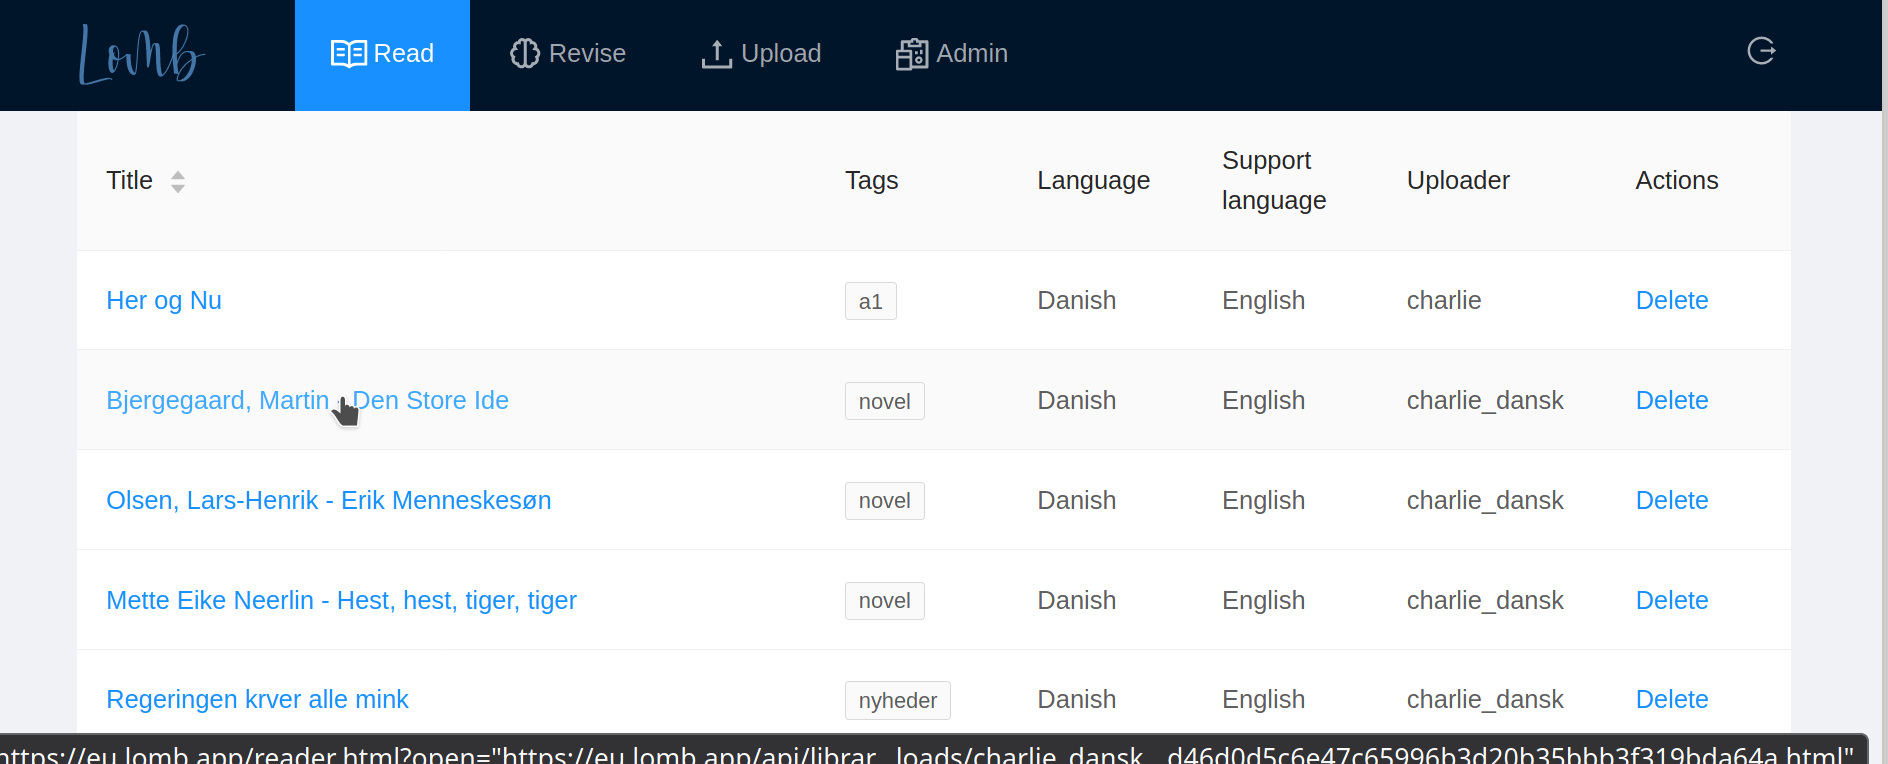Click the upload arrow icon

click(716, 54)
